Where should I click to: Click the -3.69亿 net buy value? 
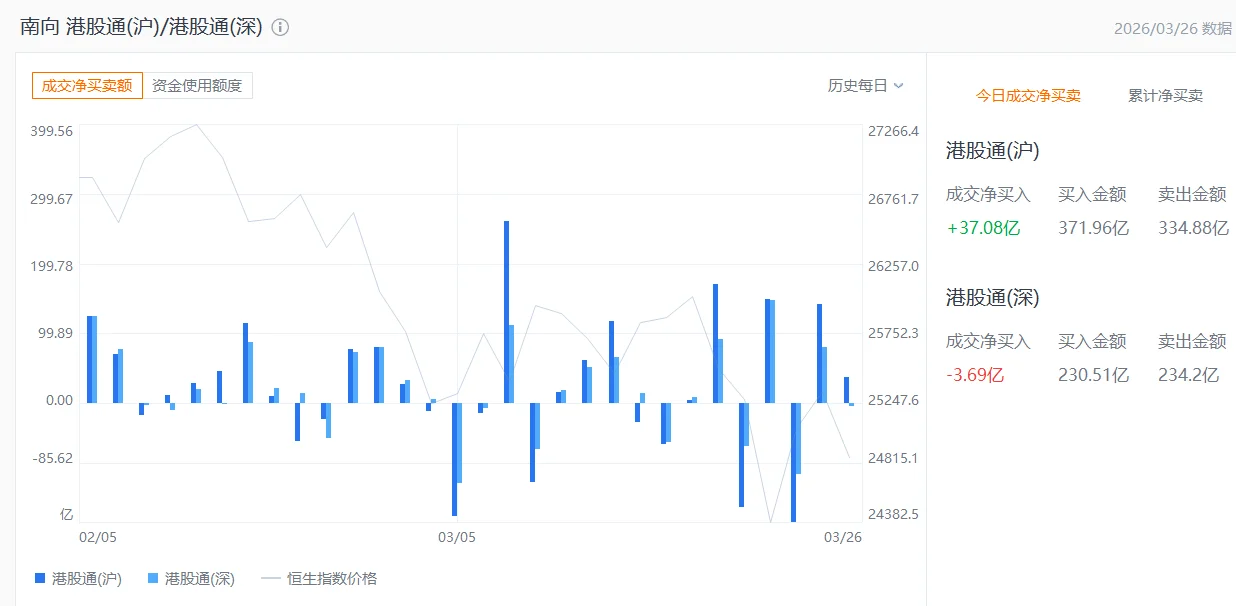click(x=975, y=375)
